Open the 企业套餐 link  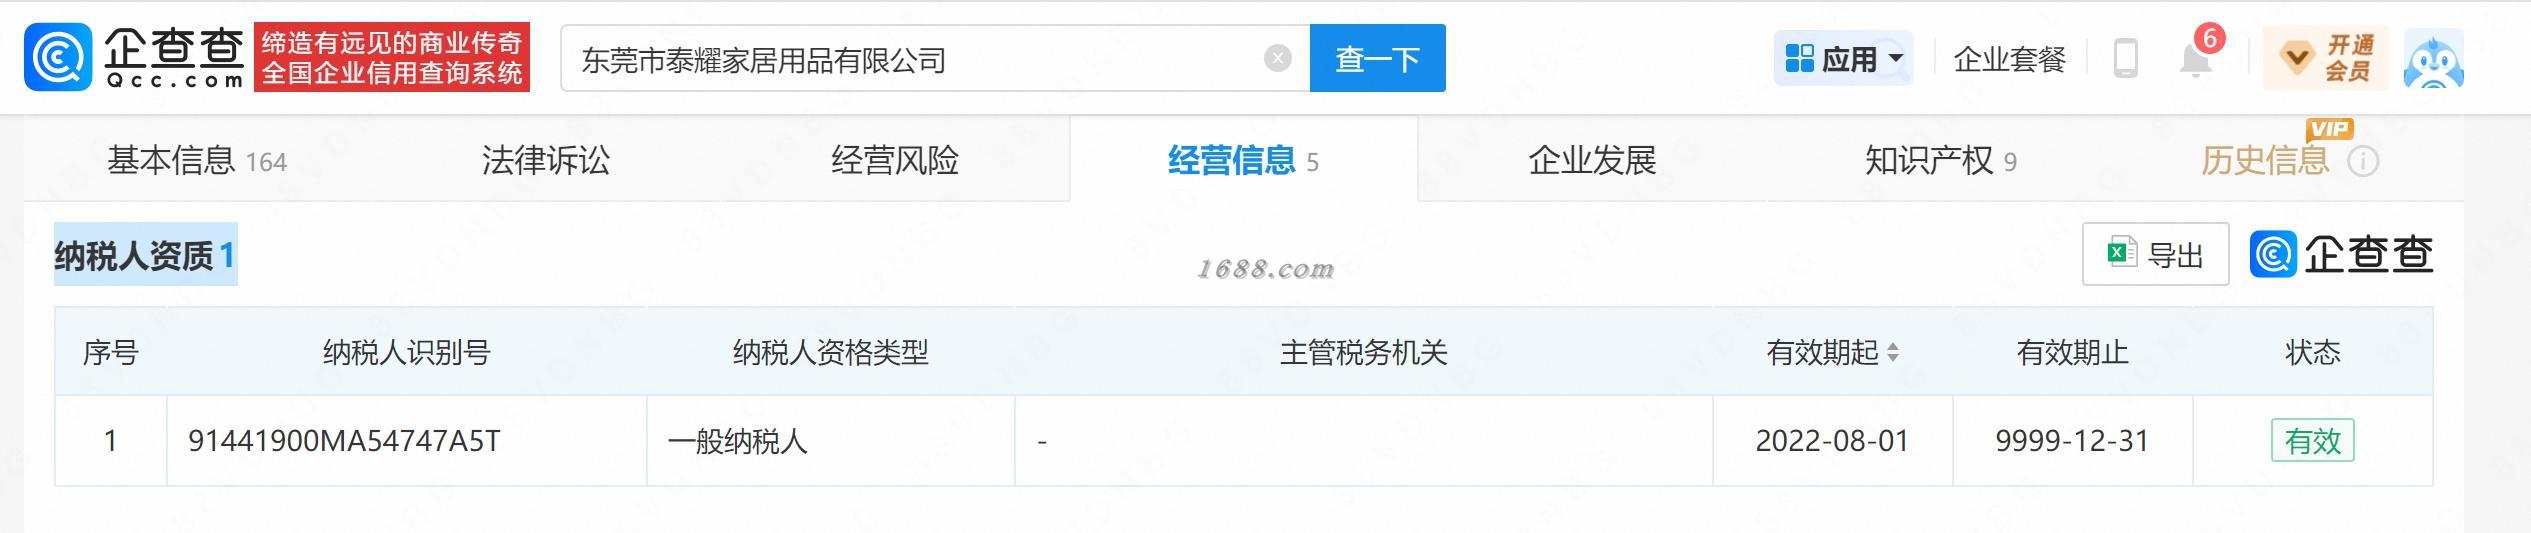pos(2009,59)
